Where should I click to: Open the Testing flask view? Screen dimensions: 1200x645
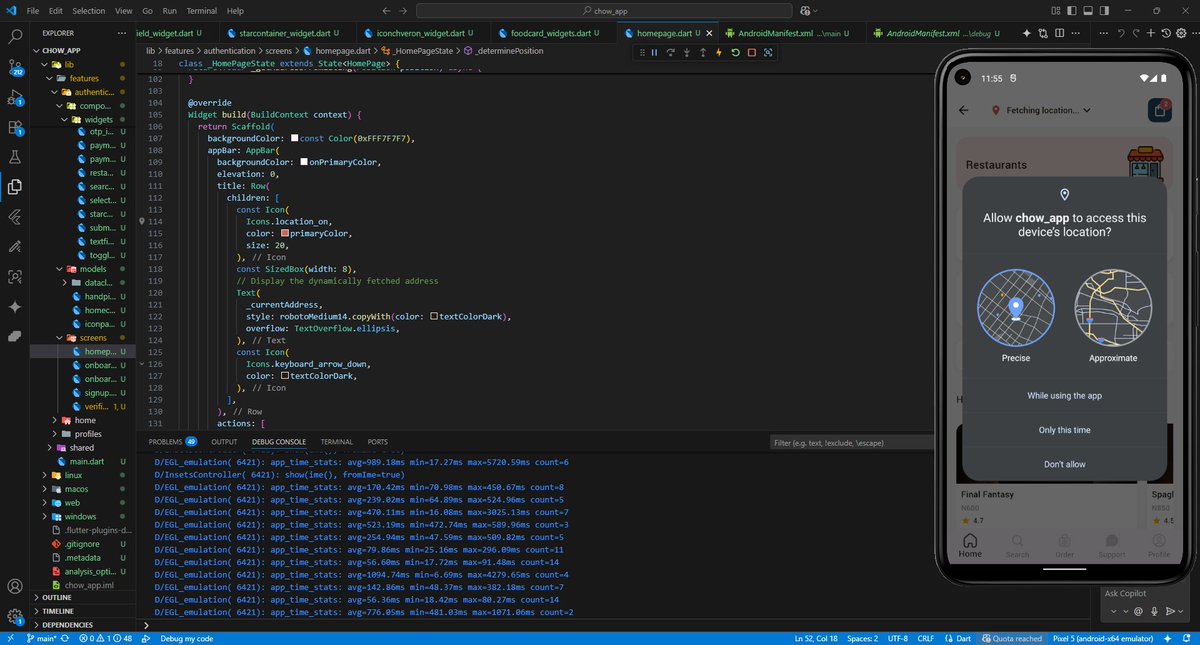(15, 157)
